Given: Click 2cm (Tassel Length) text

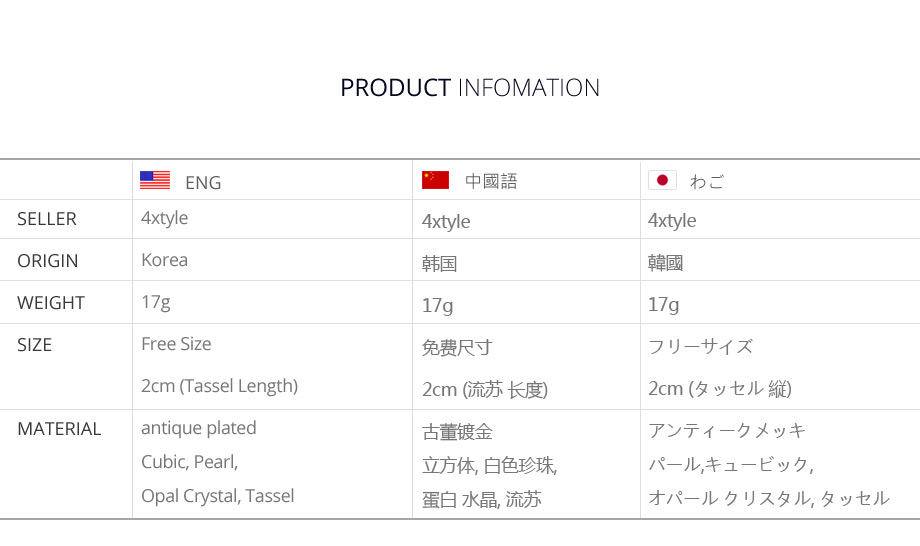Looking at the screenshot, I should pyautogui.click(x=219, y=386).
